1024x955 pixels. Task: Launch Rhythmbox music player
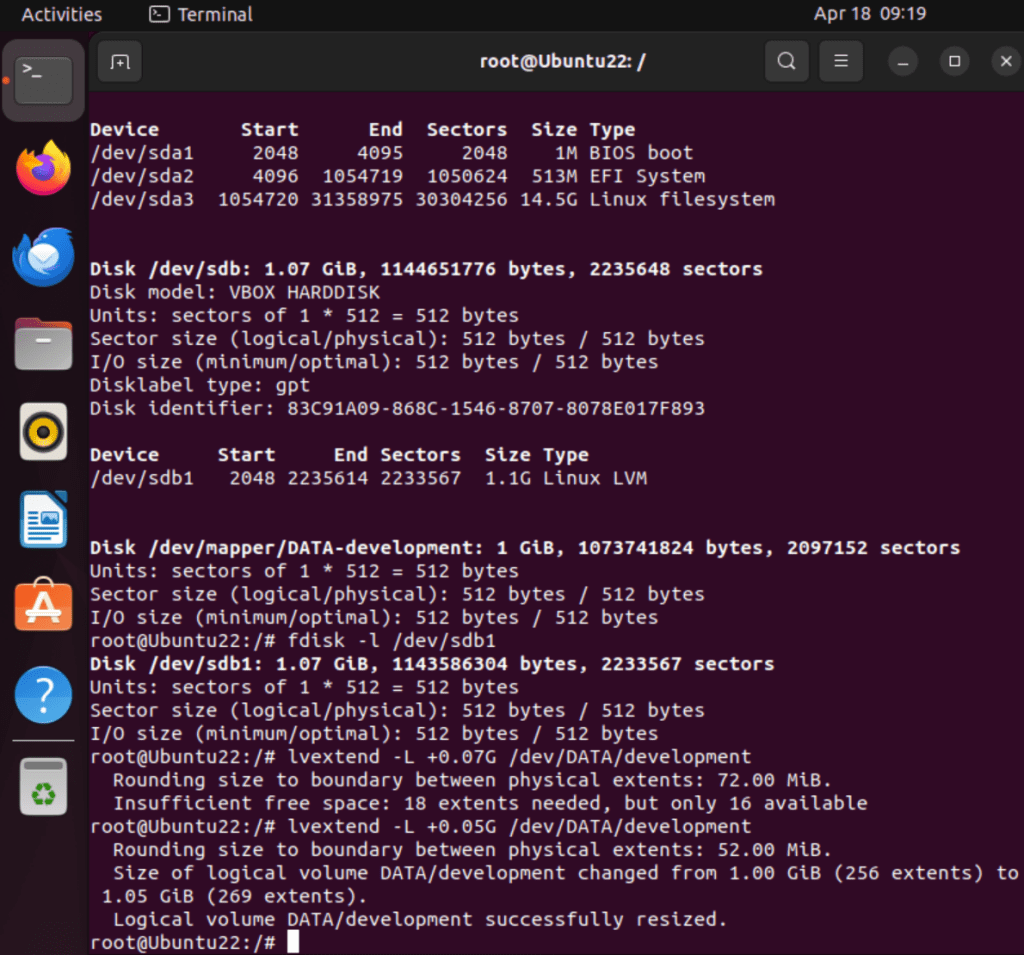(43, 433)
